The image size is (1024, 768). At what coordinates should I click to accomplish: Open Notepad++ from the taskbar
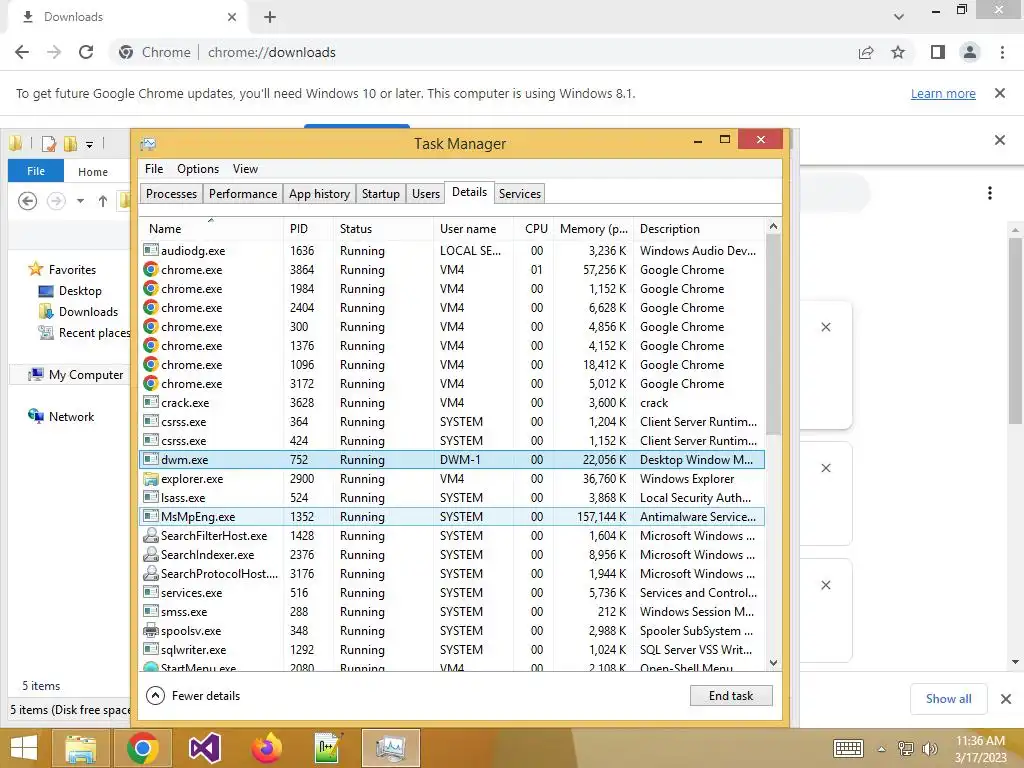coord(328,748)
